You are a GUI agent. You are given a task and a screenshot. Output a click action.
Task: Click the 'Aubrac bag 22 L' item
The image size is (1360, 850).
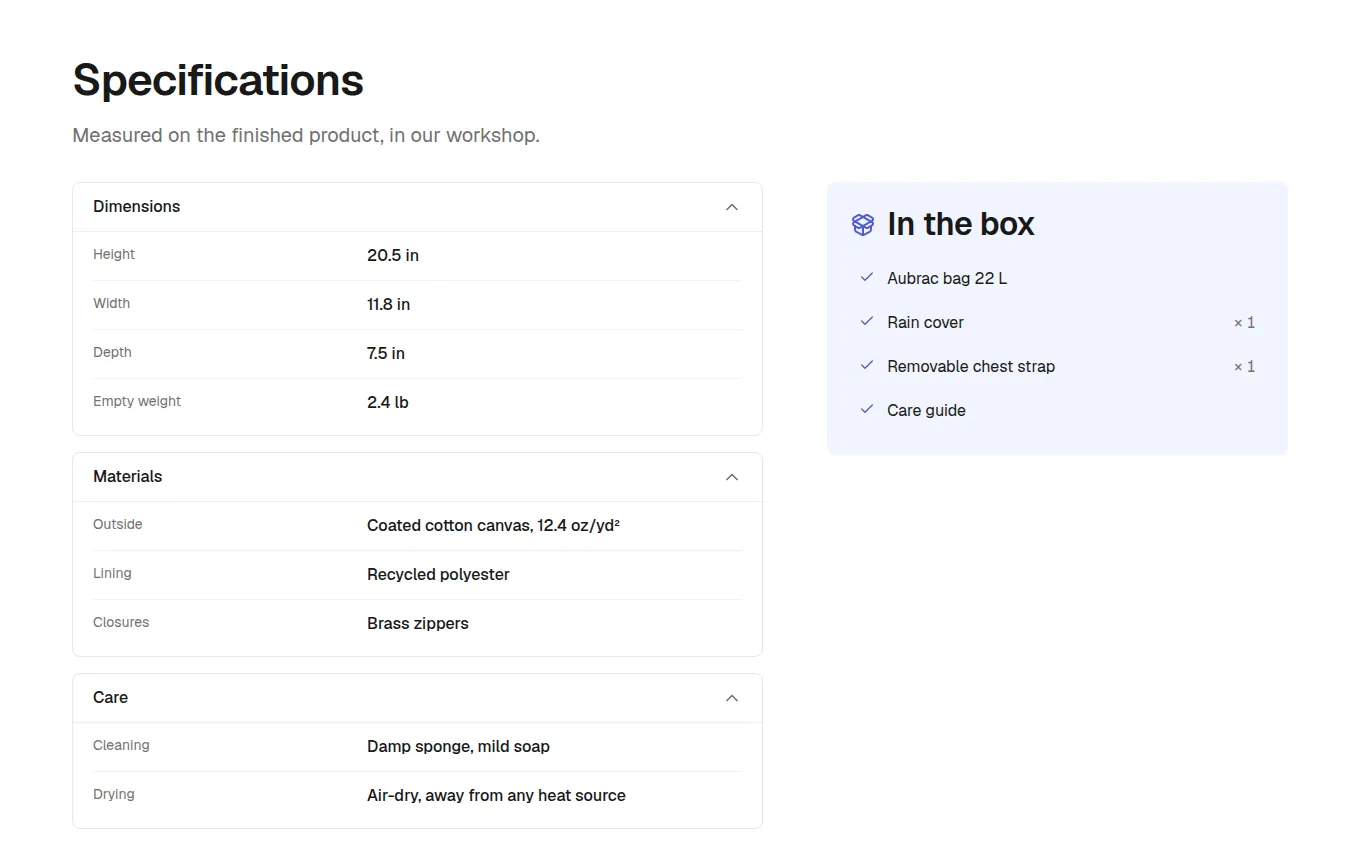(947, 278)
